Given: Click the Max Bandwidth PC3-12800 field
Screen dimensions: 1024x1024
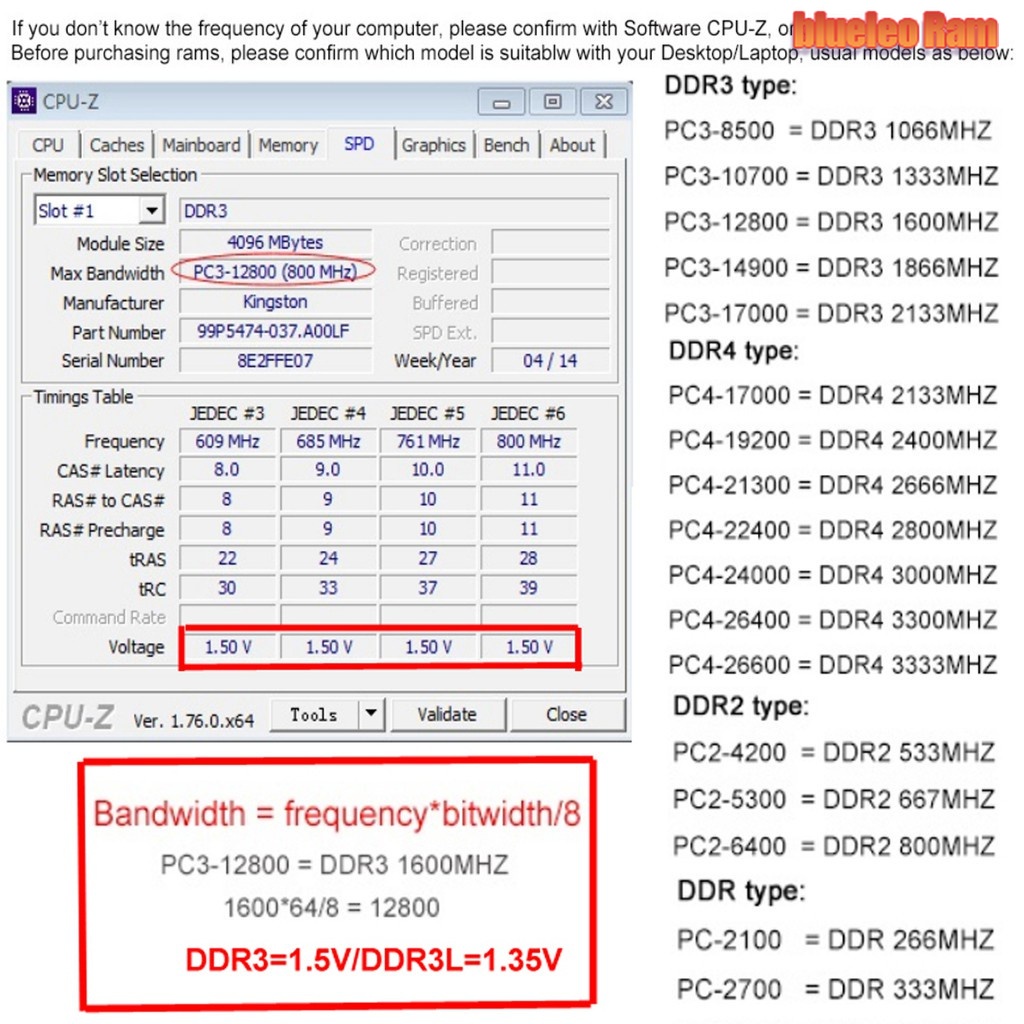Looking at the screenshot, I should [275, 272].
